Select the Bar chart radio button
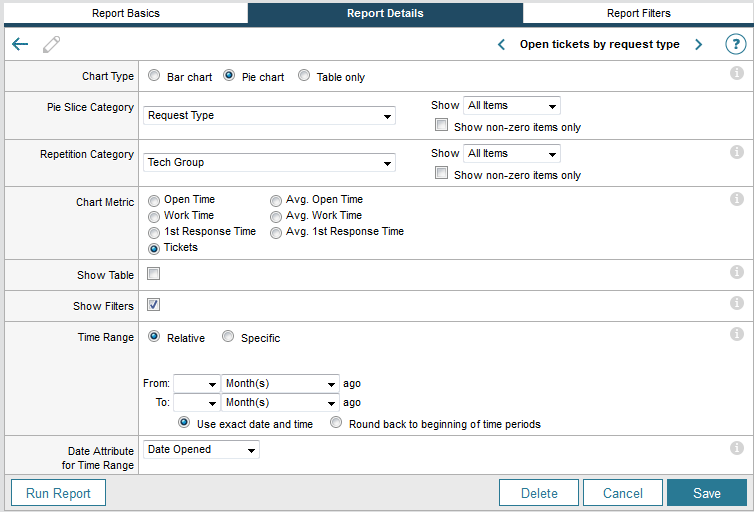 click(154, 75)
